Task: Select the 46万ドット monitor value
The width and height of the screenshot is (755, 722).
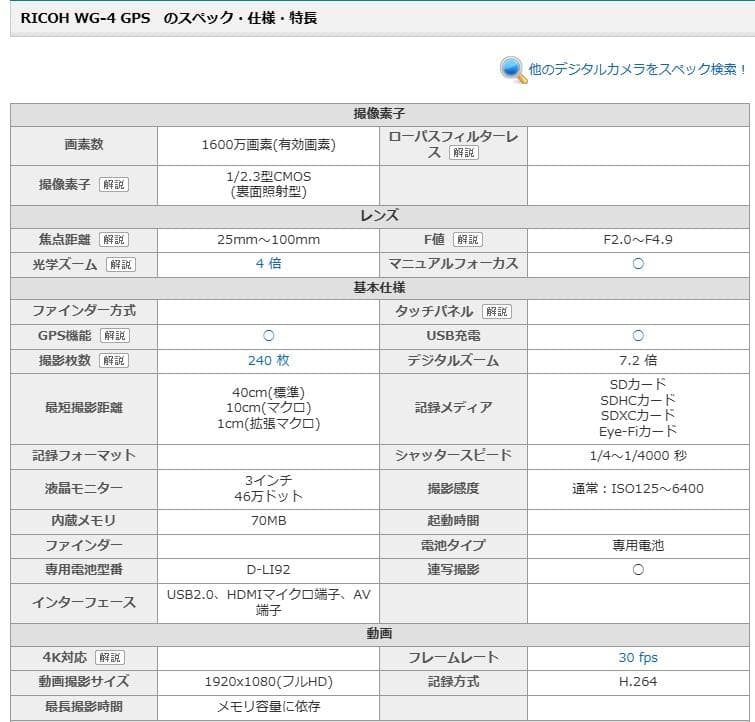Action: tap(268, 496)
